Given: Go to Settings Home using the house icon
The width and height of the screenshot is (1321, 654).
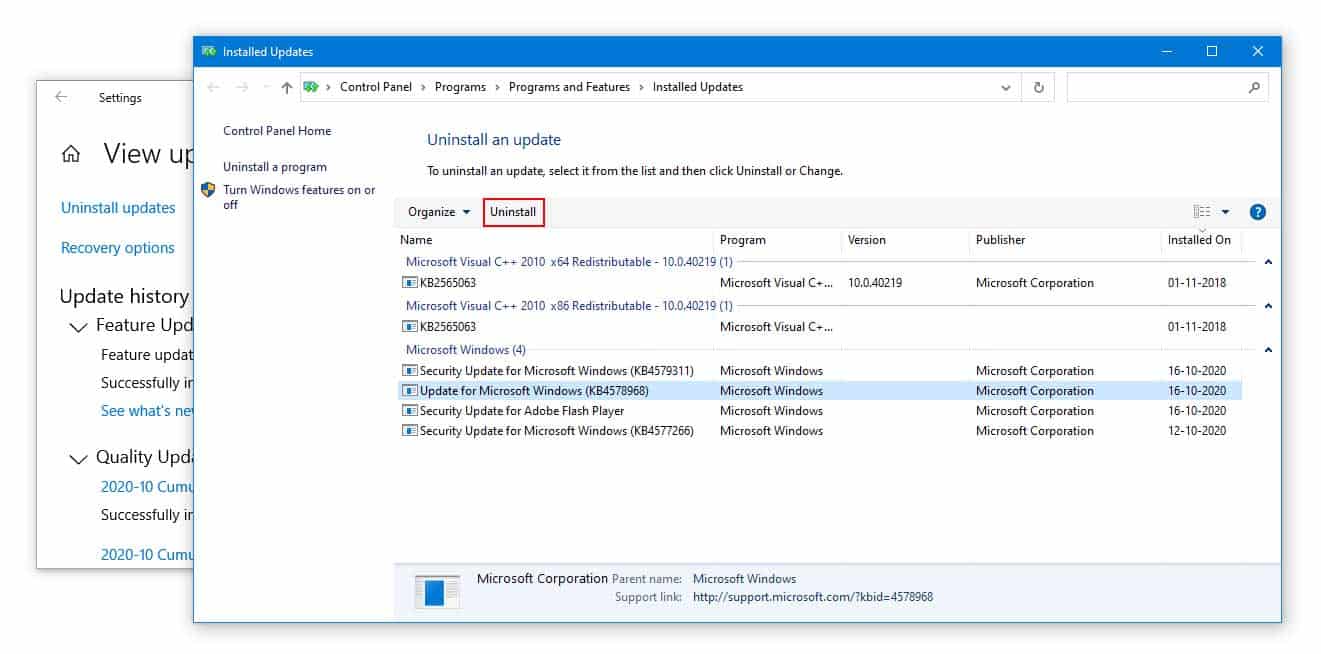Looking at the screenshot, I should click(x=71, y=154).
